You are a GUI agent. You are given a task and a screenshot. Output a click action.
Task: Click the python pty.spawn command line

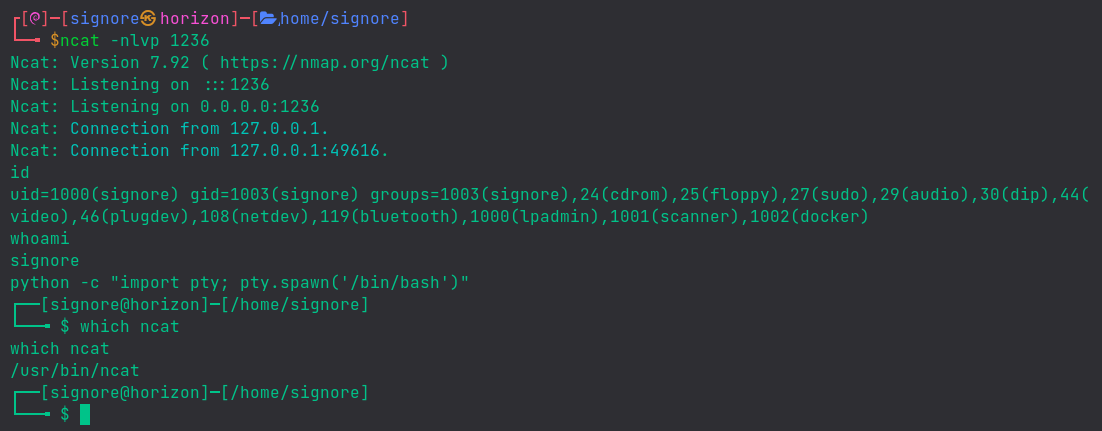coord(240,282)
